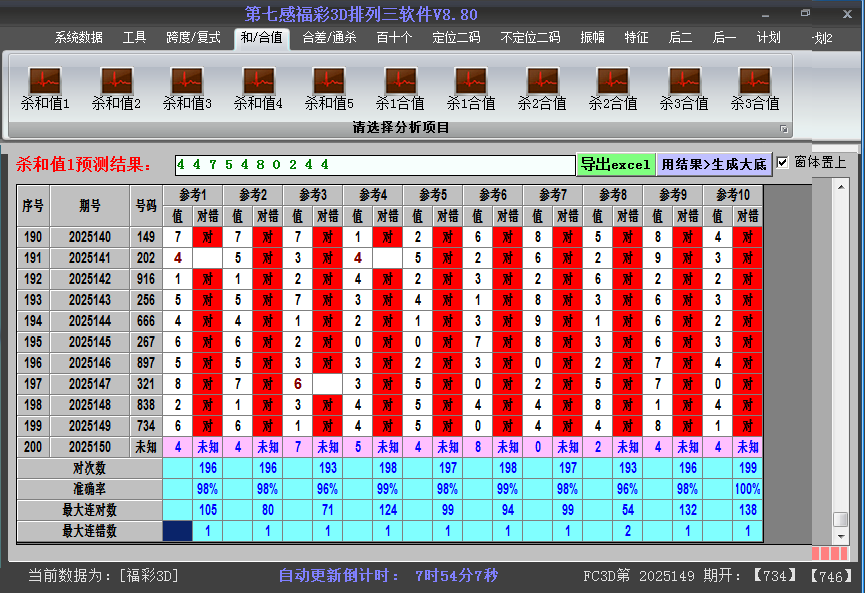The image size is (865, 593).
Task: Click the serial number cell 199
Action: coord(33,426)
